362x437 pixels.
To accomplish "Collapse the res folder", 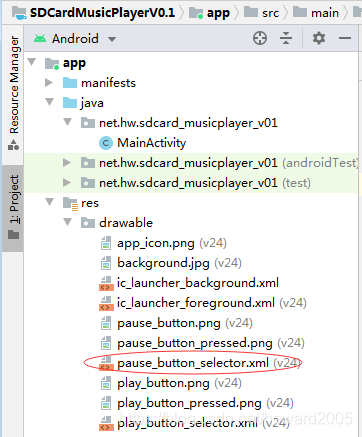I will coord(50,202).
